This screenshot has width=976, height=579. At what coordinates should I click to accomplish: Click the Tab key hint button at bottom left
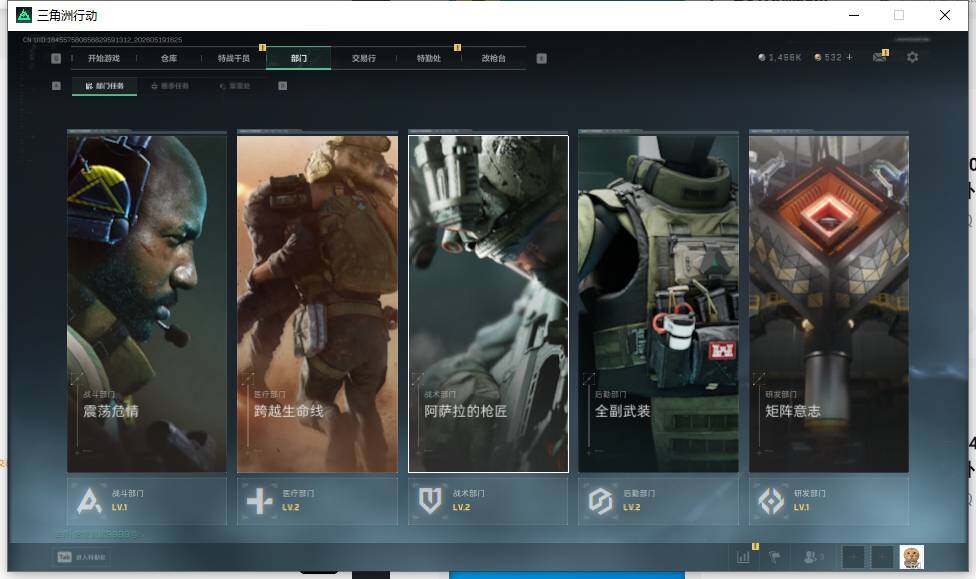click(x=82, y=557)
